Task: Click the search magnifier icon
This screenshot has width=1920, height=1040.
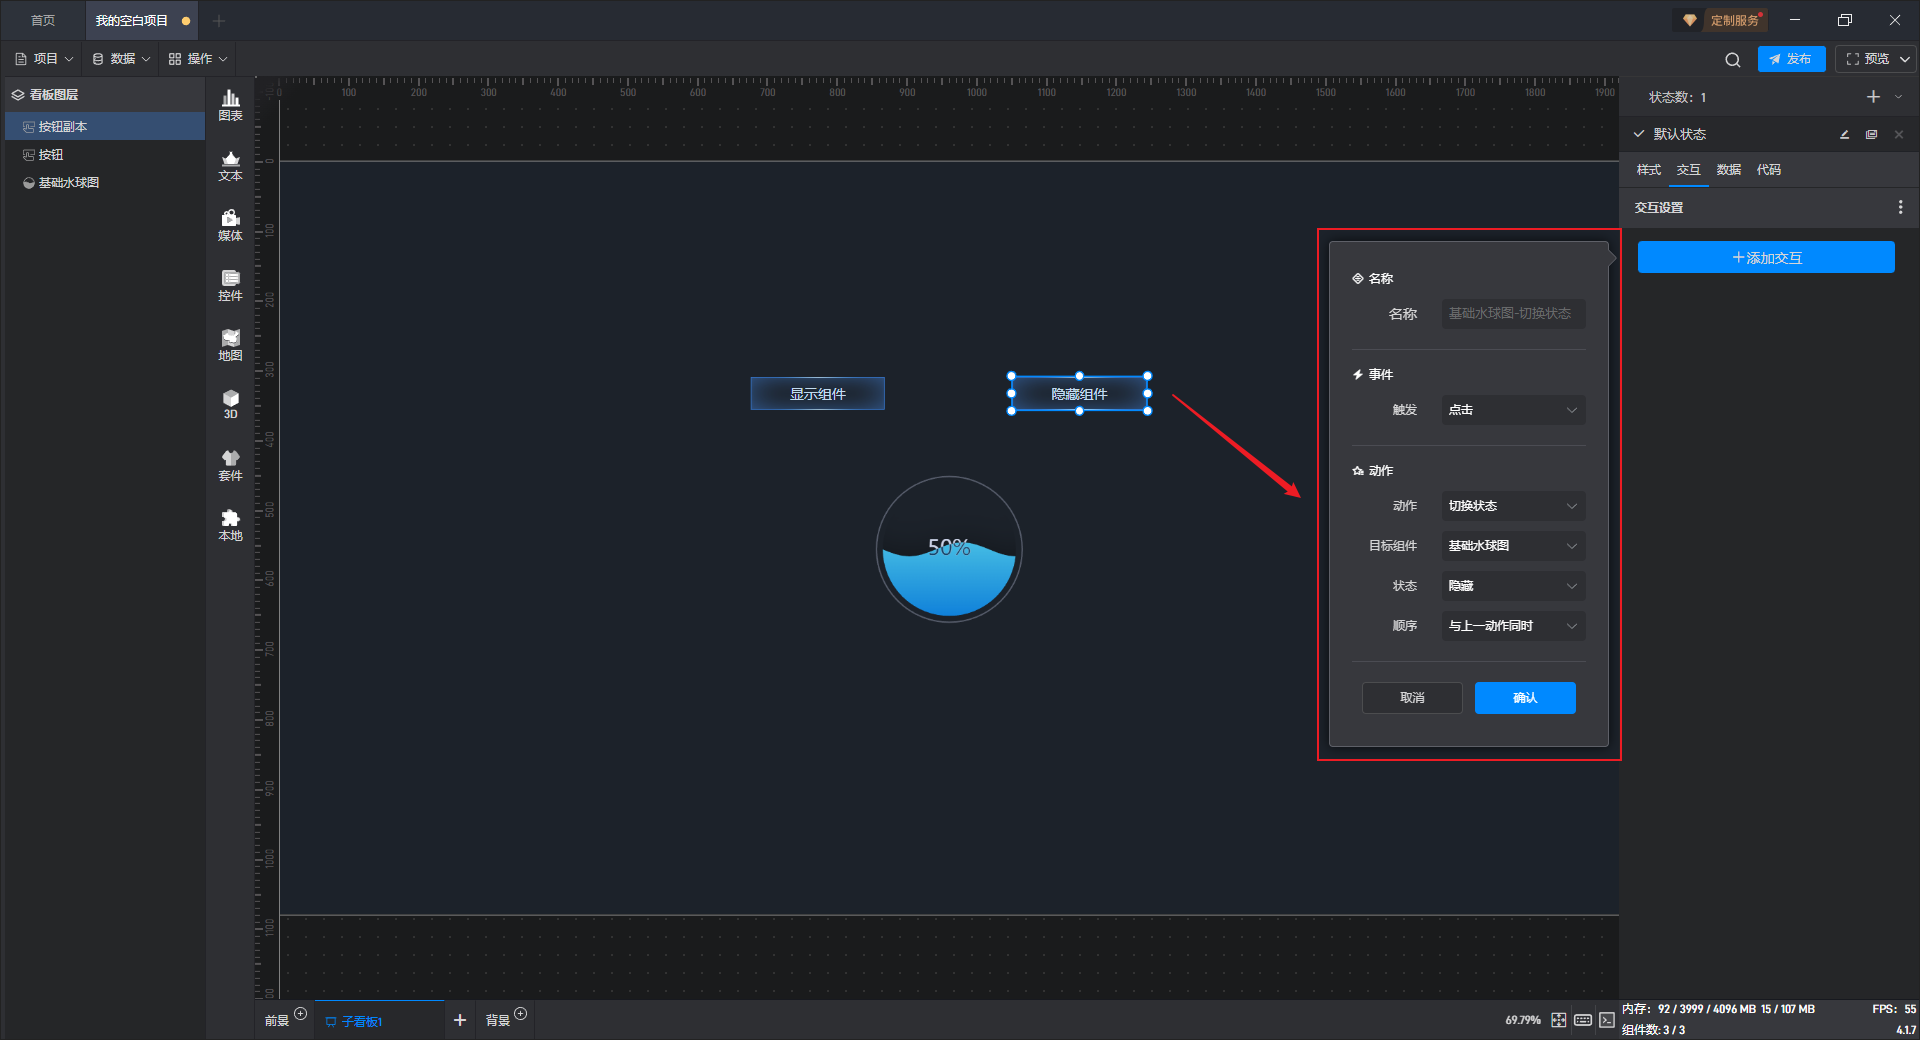Action: [1732, 60]
